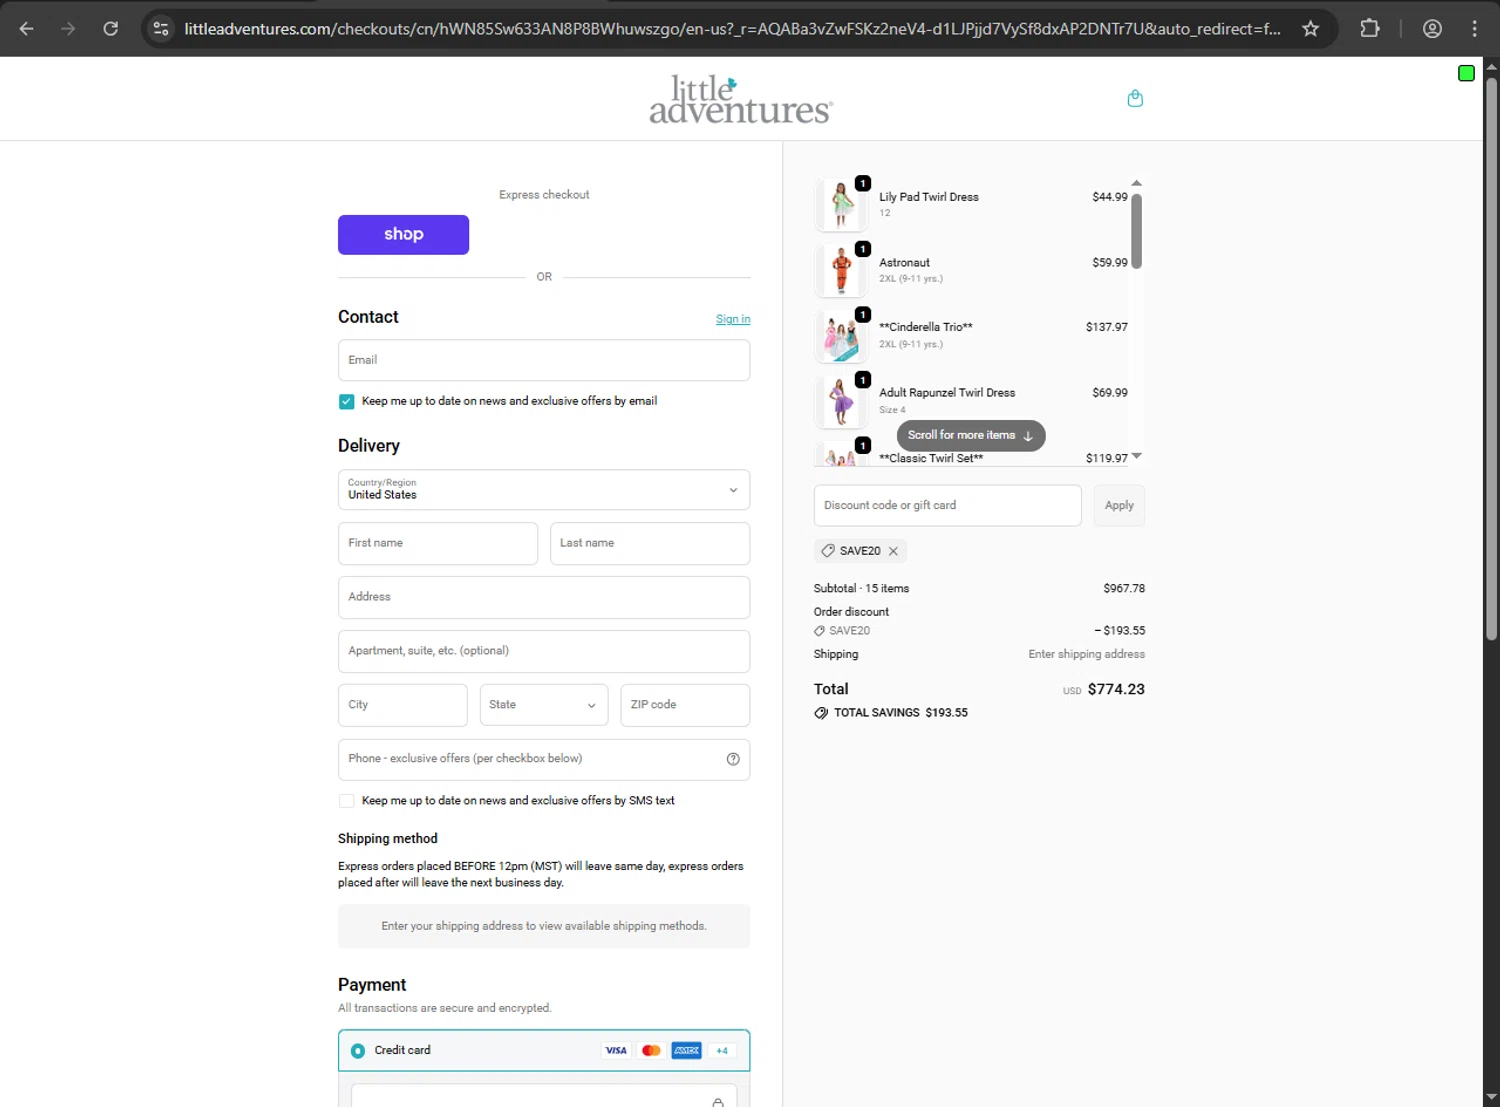
Task: Click the Sign in link
Action: [x=733, y=319]
